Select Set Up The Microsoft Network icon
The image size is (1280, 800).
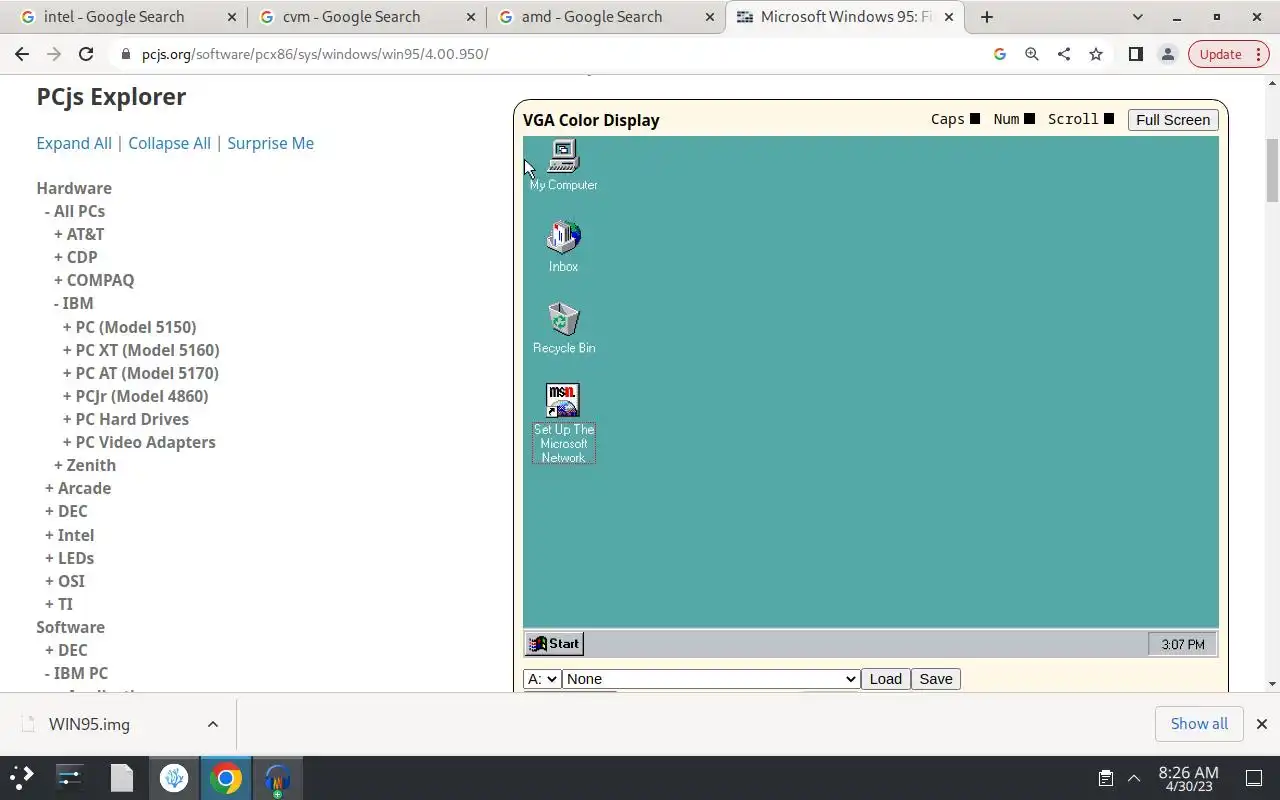coord(563,423)
